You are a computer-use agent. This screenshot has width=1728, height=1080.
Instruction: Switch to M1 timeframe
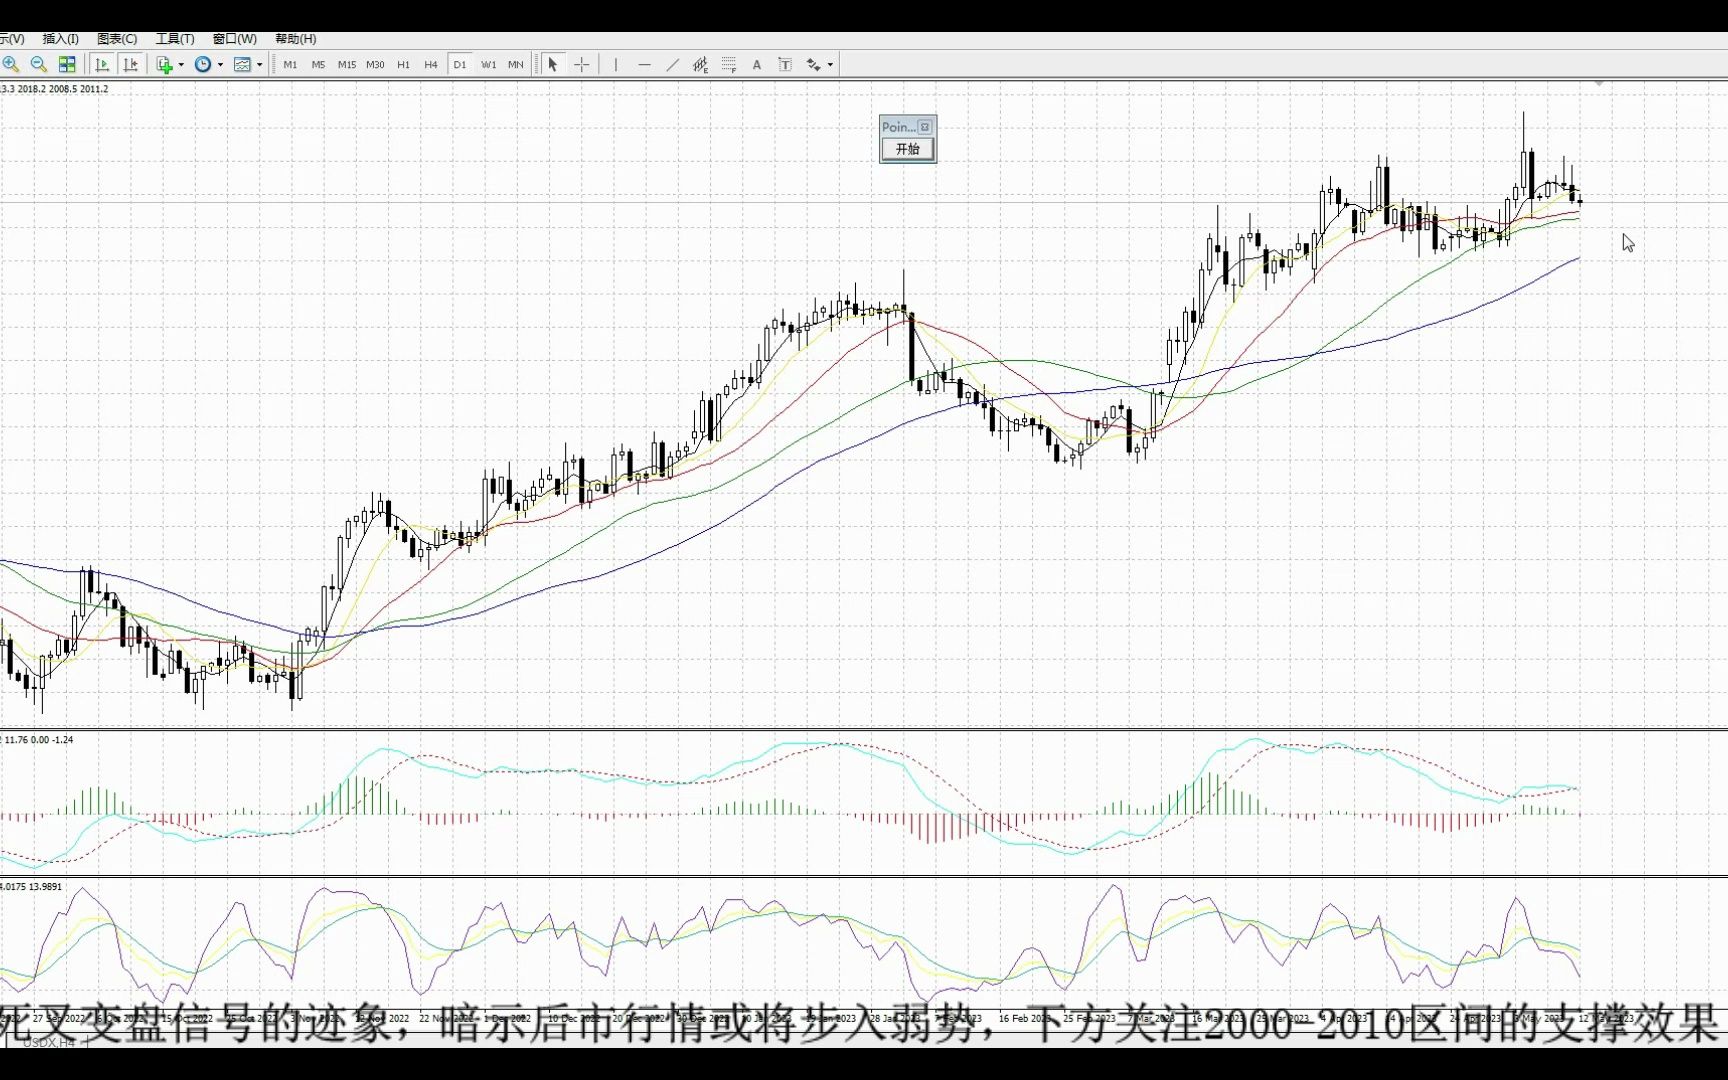coord(290,64)
